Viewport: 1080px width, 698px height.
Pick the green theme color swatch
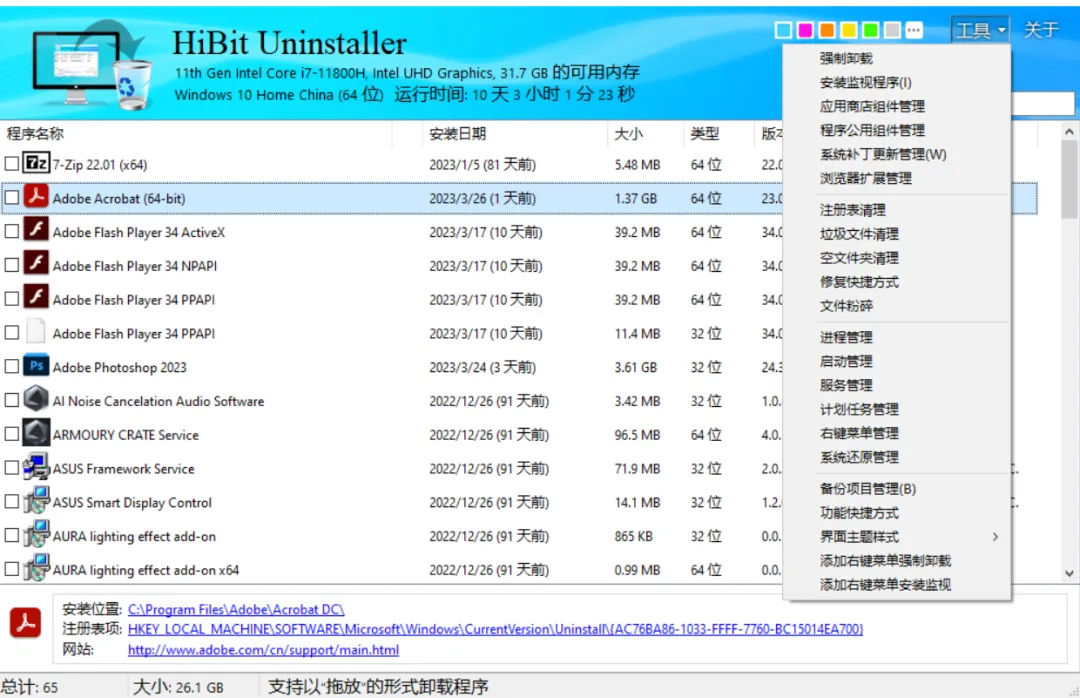point(871,30)
